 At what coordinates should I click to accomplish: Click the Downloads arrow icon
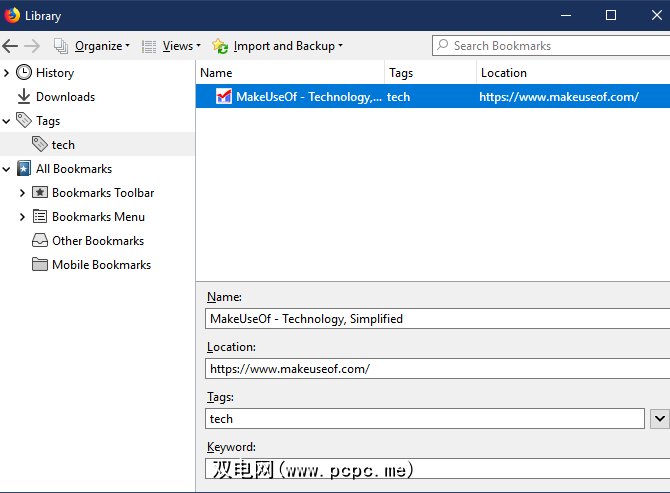24,96
